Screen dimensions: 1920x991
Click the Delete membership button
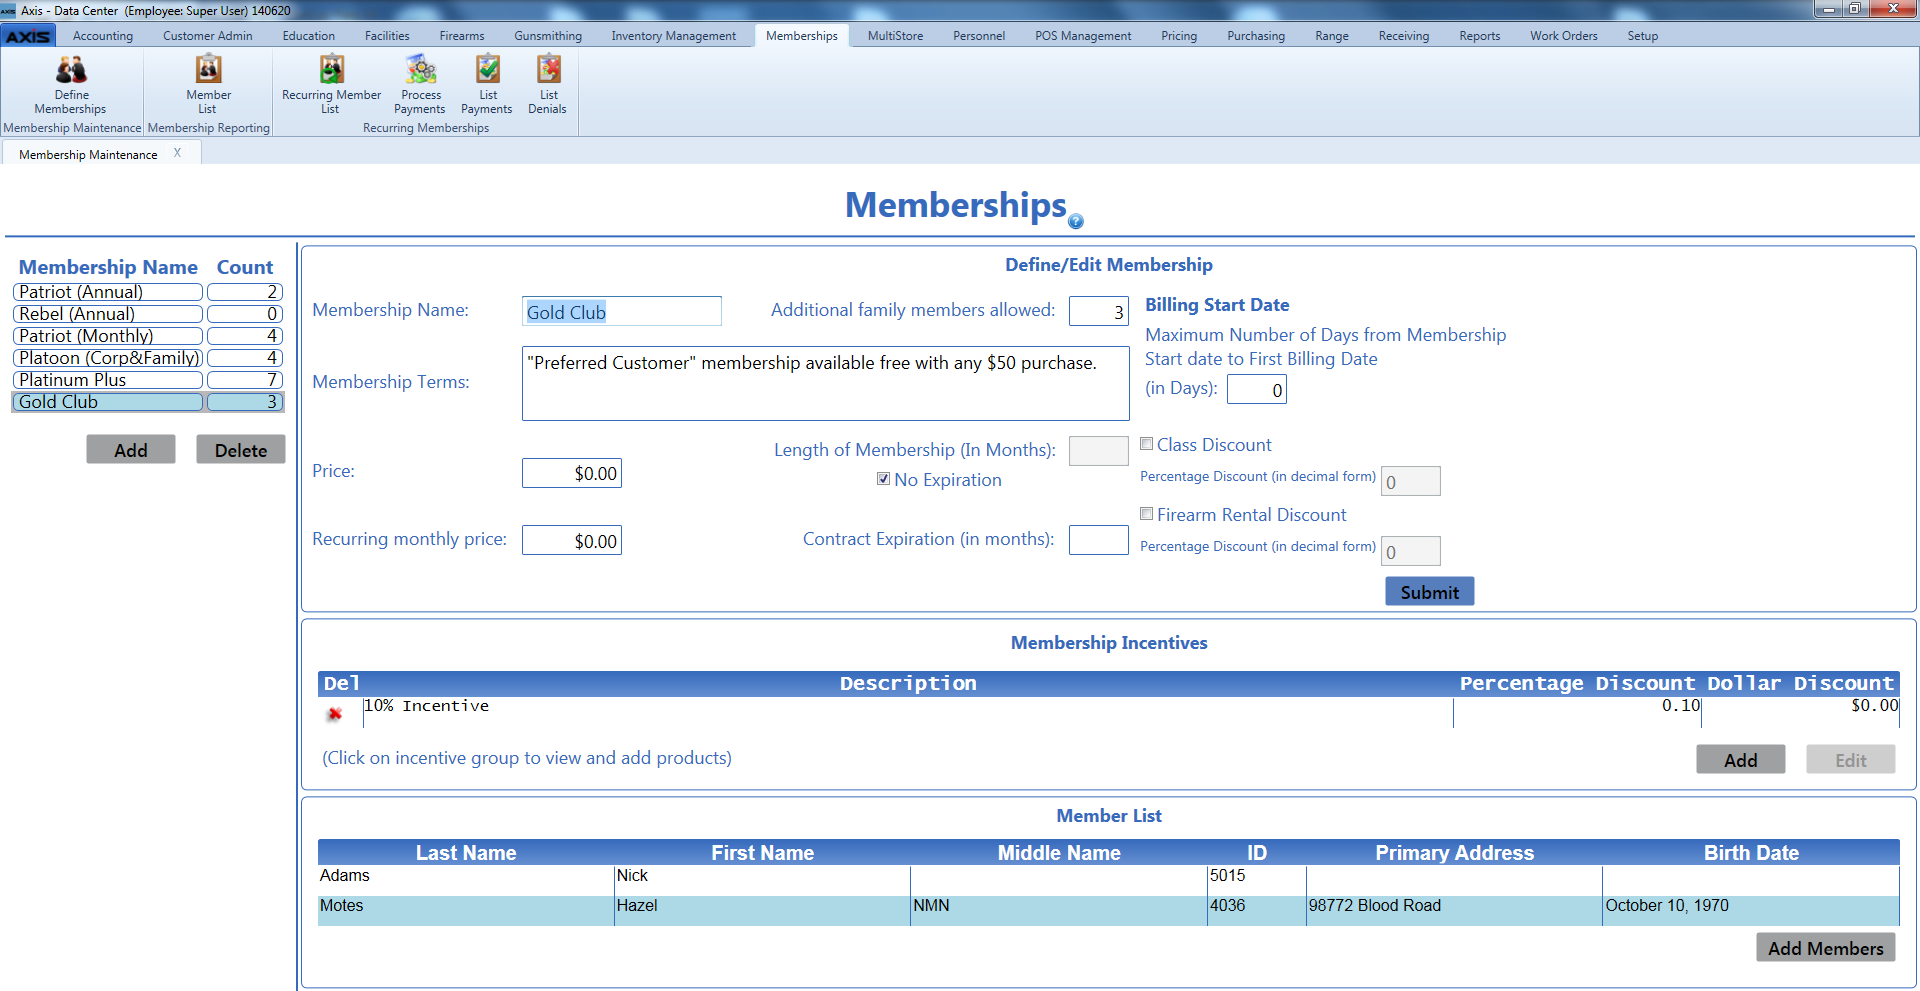241,450
